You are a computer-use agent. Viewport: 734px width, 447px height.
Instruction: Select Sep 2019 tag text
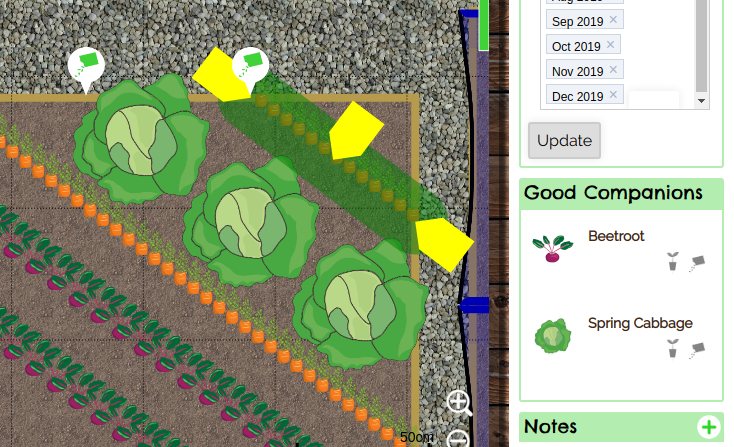(x=577, y=22)
